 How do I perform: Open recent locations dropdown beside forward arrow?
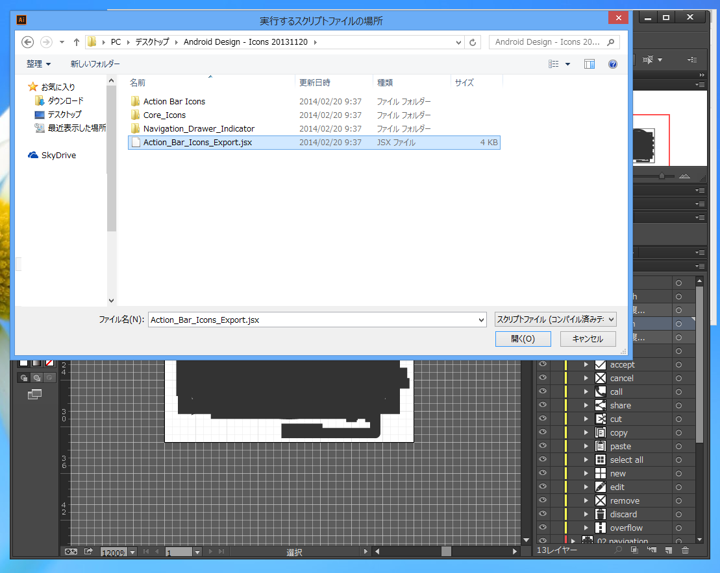coord(62,42)
